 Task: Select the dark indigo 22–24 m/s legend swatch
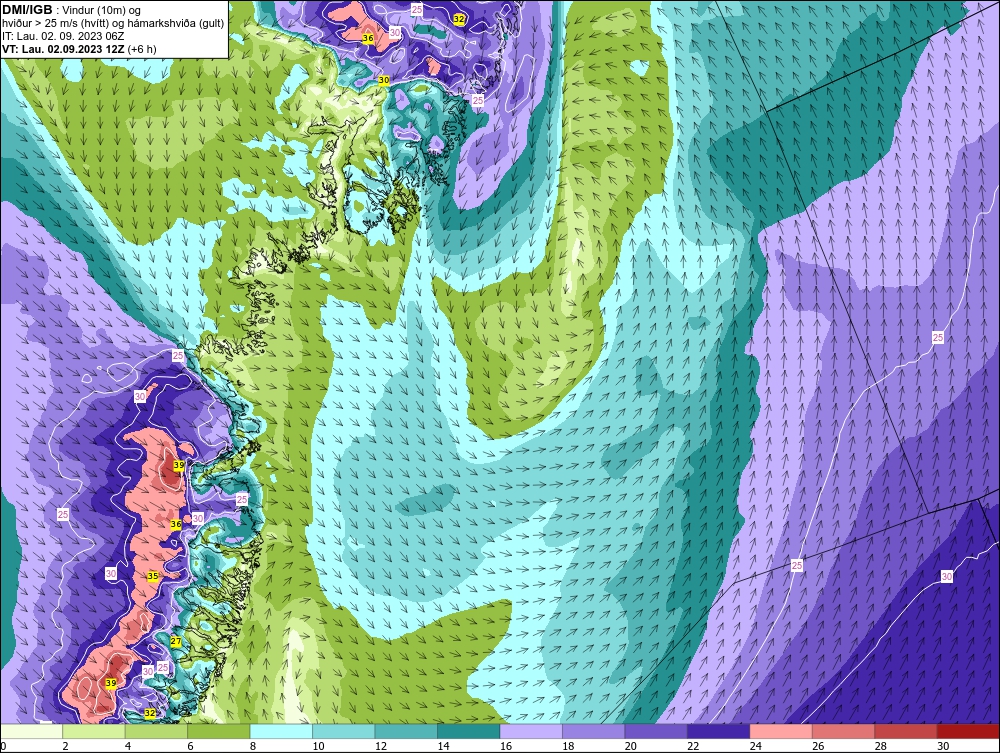[719, 731]
